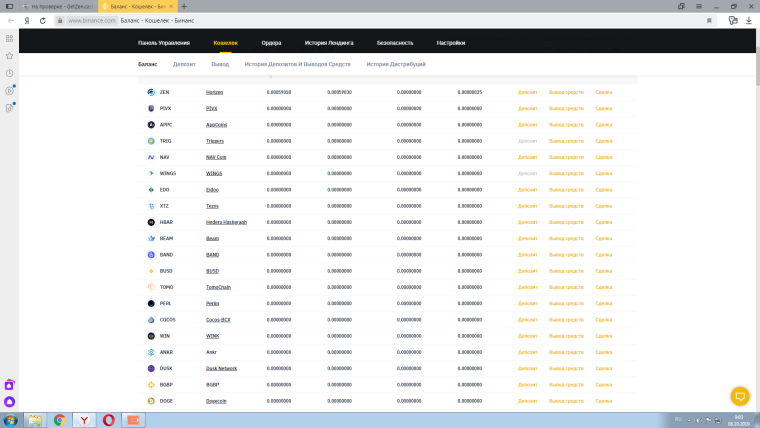Launch Chrome from the taskbar
Viewport: 760px width, 428px height.
click(60, 420)
